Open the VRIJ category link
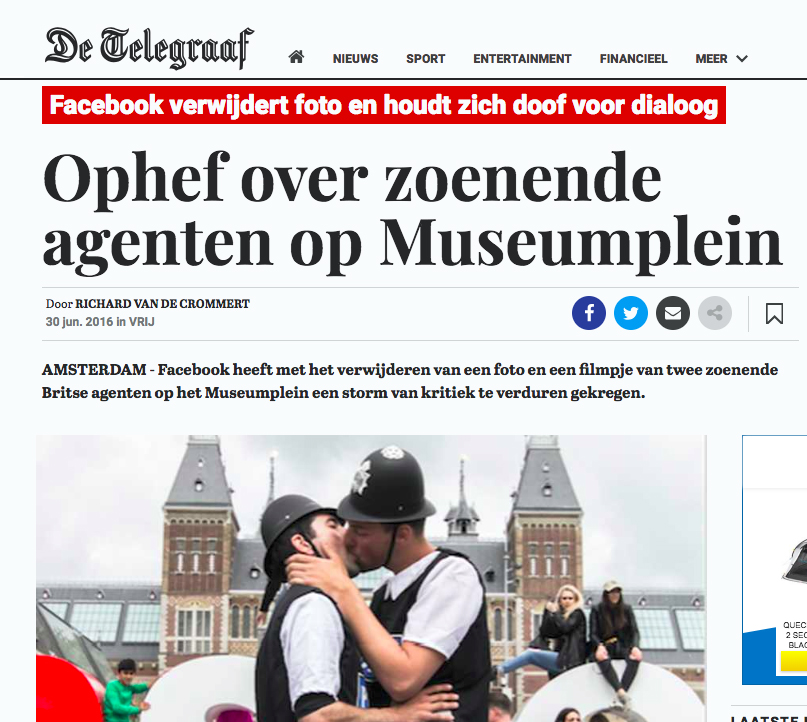This screenshot has height=722, width=807. pos(142,322)
